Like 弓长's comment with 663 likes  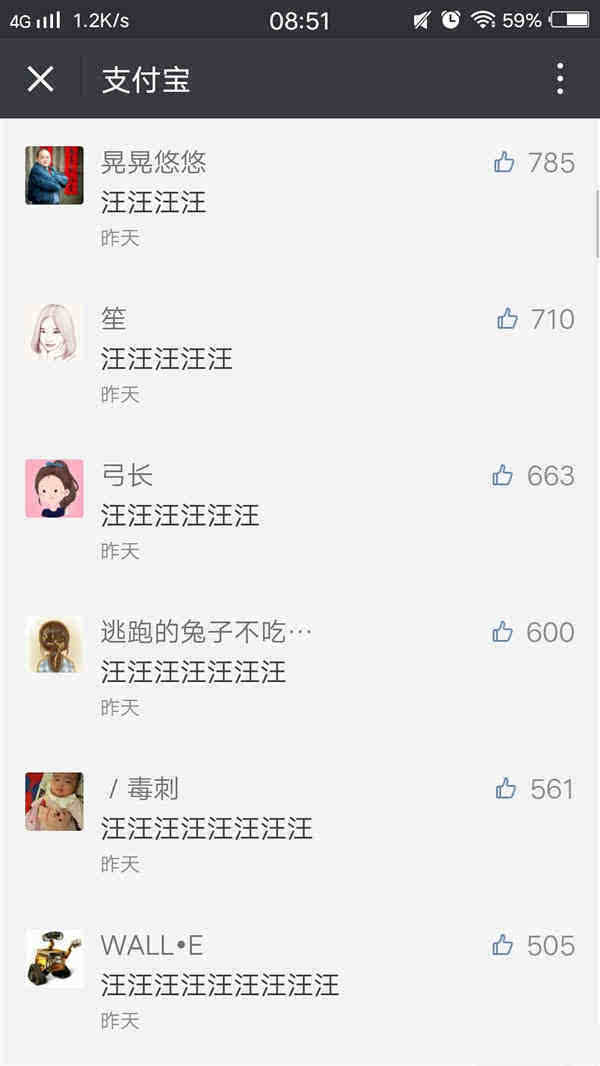(x=503, y=475)
